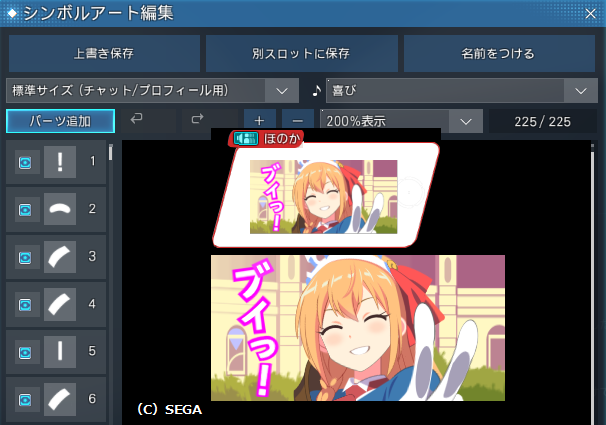Toggle visibility eye of layer 3
The height and width of the screenshot is (425, 606).
point(26,257)
